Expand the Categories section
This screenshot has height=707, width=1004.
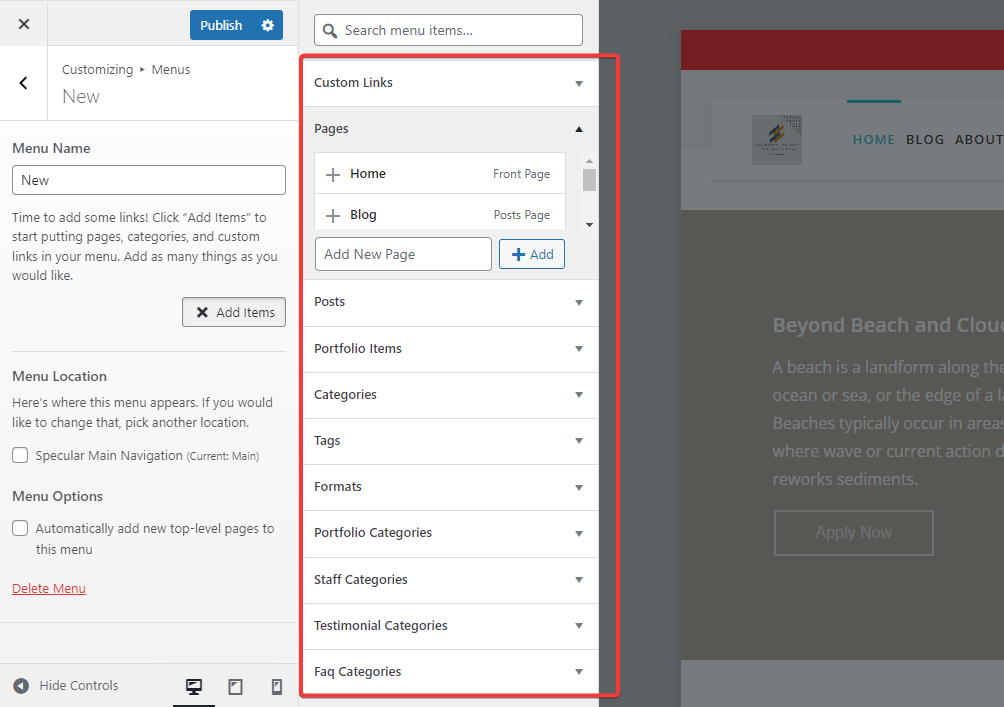[449, 395]
